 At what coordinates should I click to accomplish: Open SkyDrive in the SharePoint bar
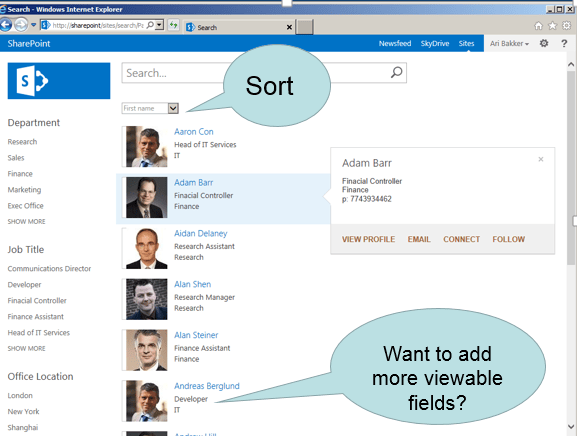click(435, 43)
